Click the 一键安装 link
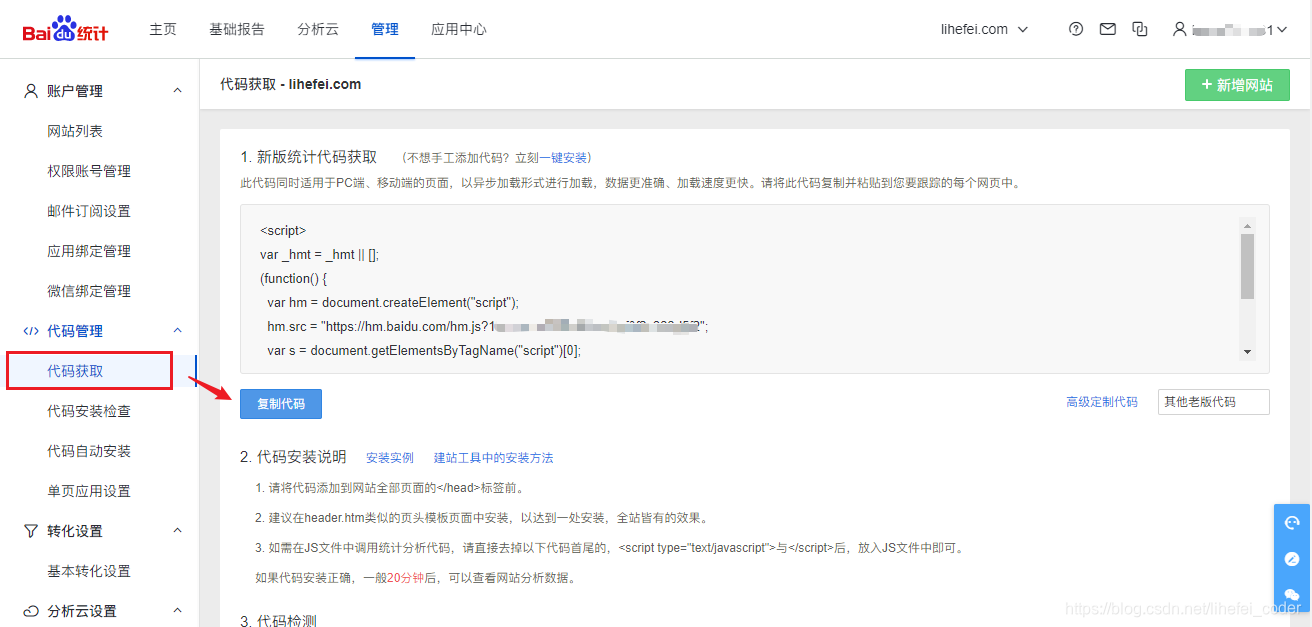The width and height of the screenshot is (1312, 627). click(564, 158)
